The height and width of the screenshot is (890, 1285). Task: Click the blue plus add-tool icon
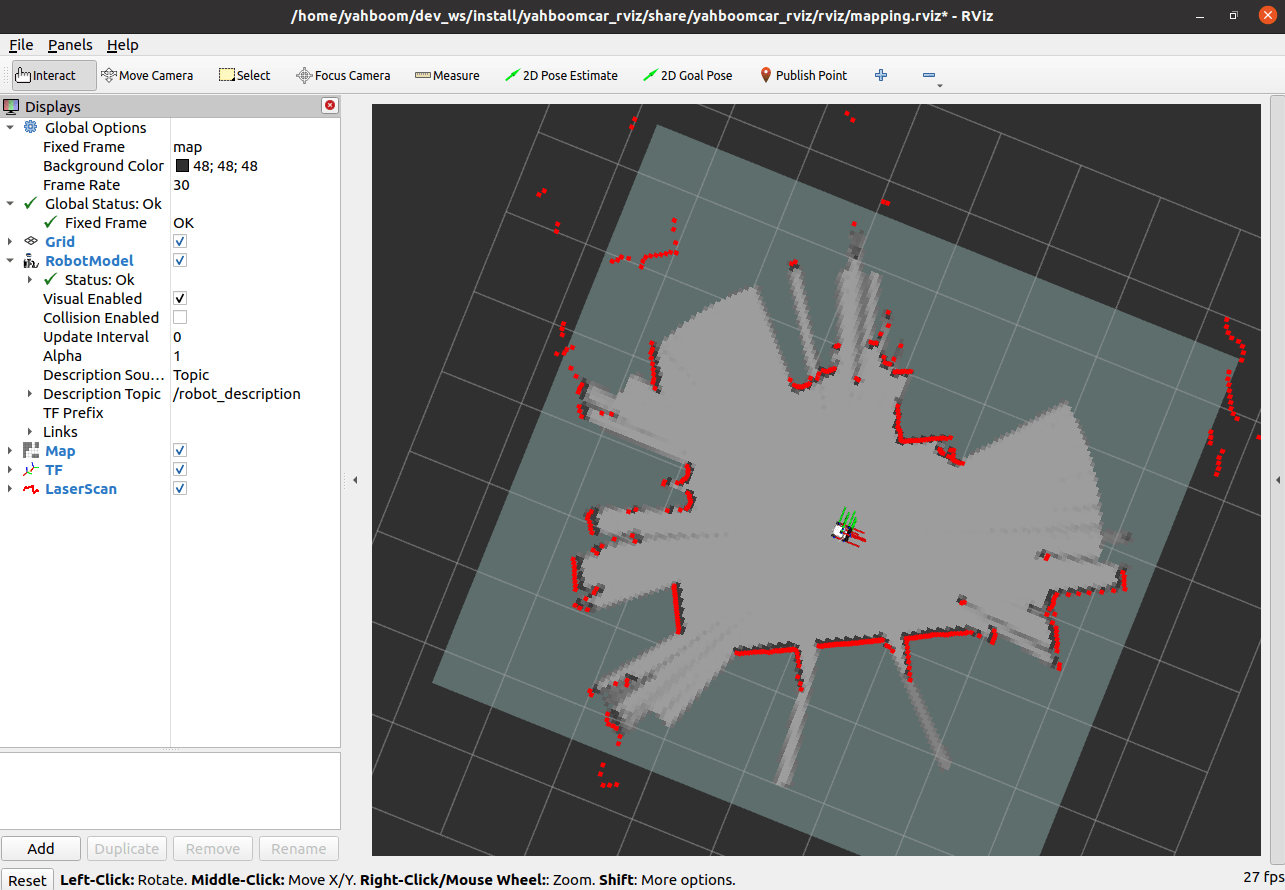click(x=881, y=75)
